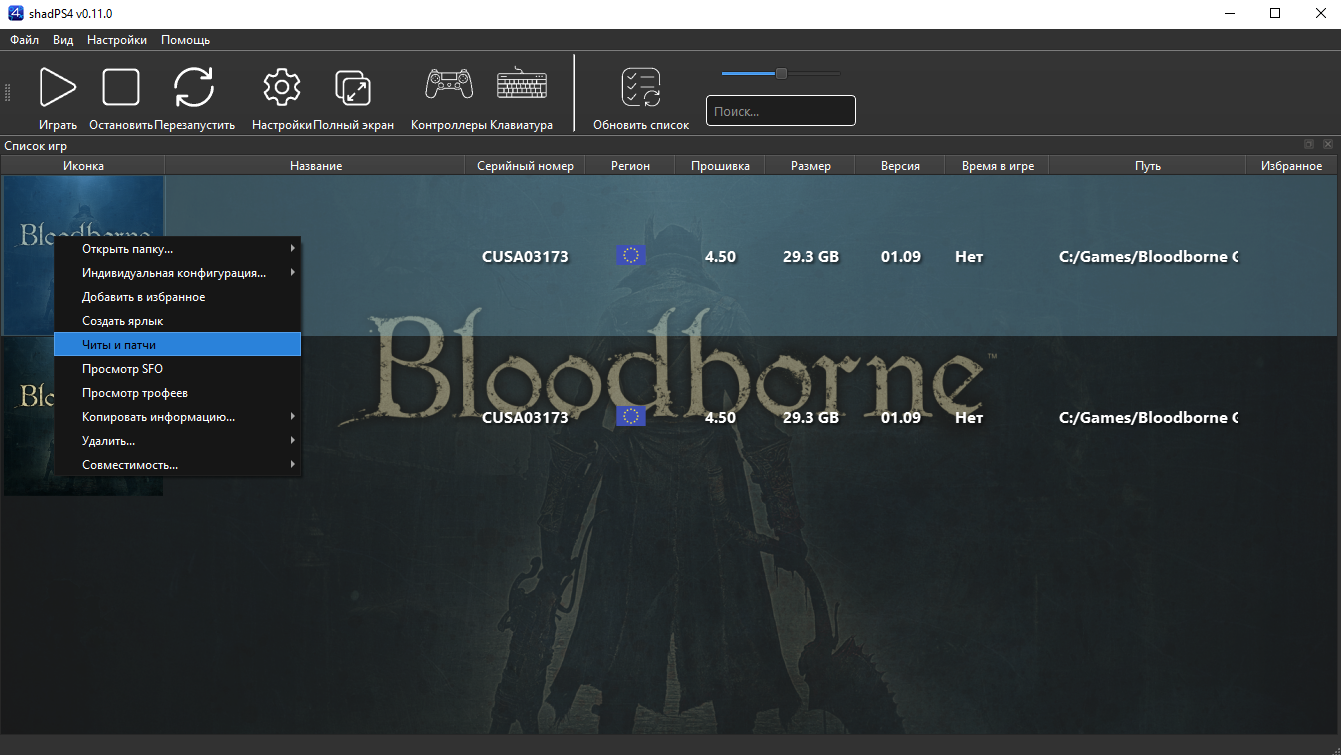Click the Refresh list (Обновить список) icon

641,88
